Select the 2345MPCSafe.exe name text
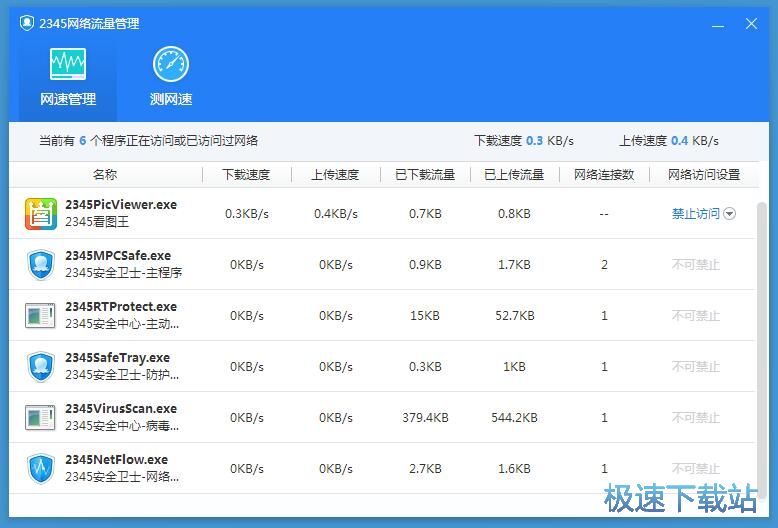This screenshot has width=778, height=528. [118, 256]
